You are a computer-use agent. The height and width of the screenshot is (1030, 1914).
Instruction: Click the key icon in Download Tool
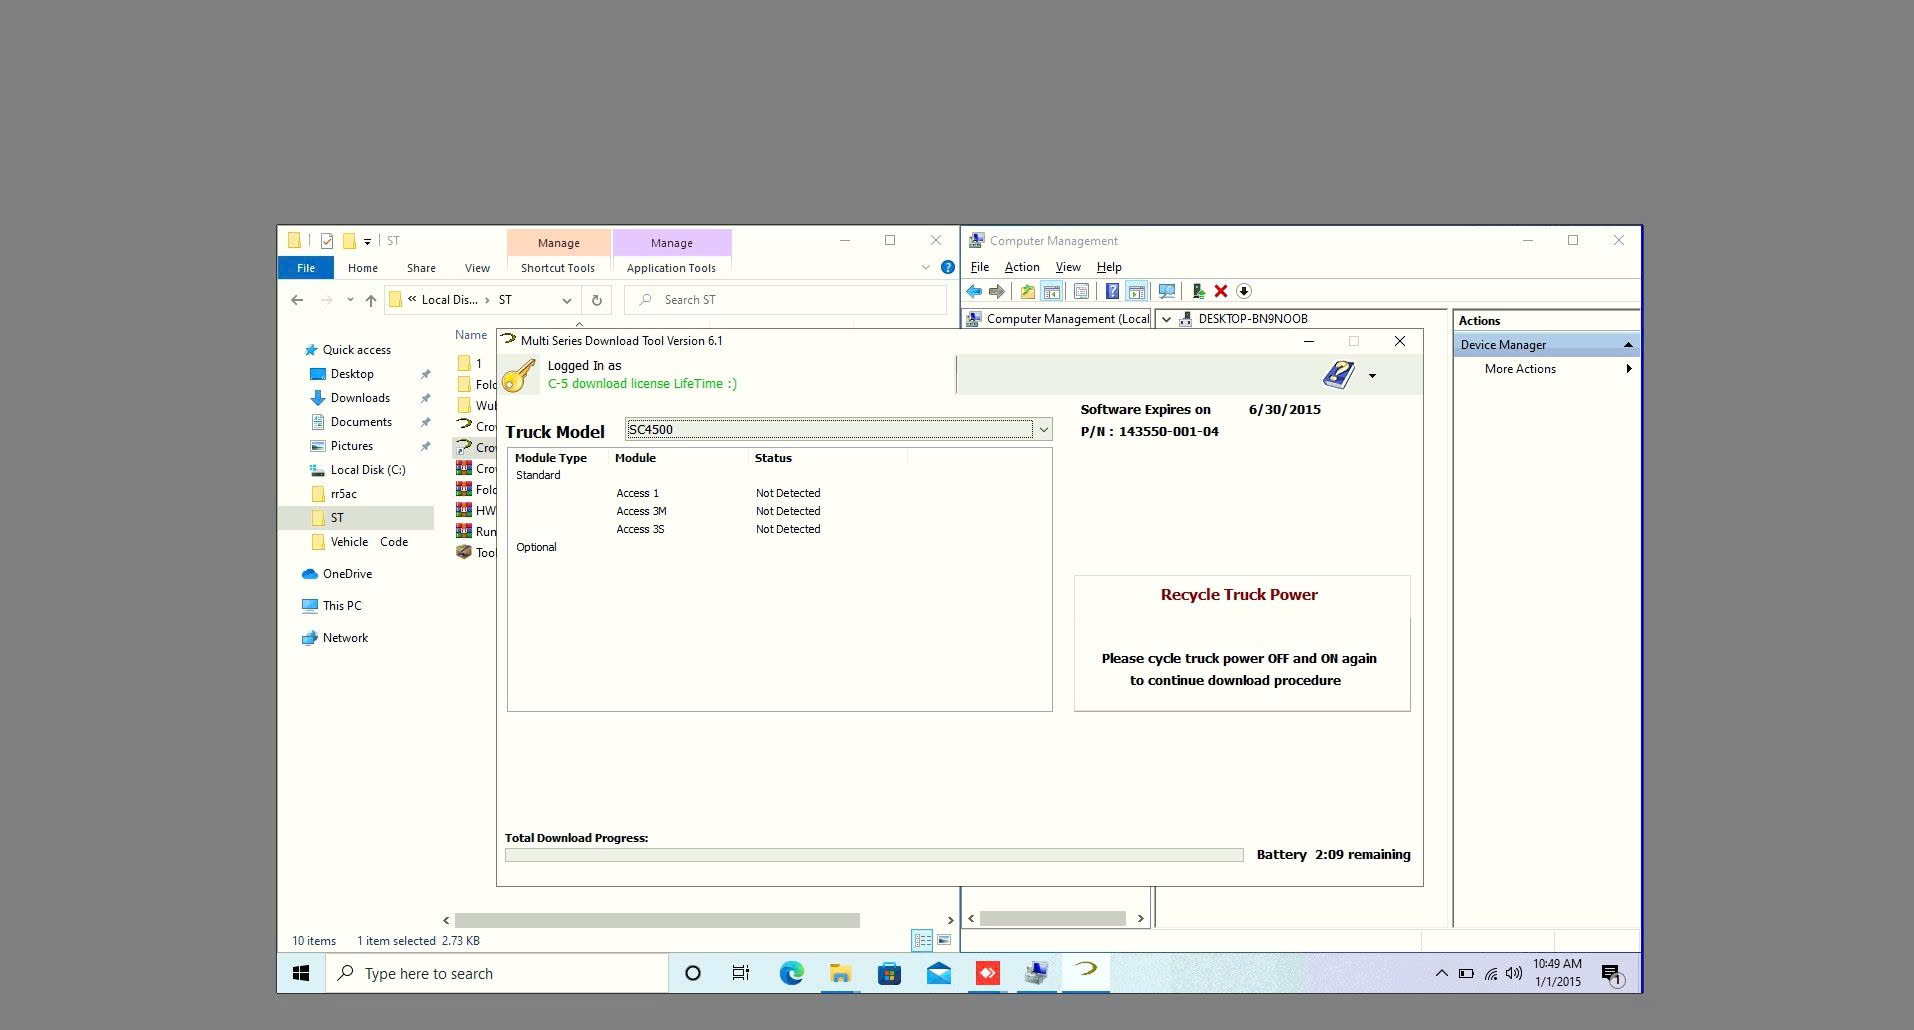pyautogui.click(x=520, y=374)
